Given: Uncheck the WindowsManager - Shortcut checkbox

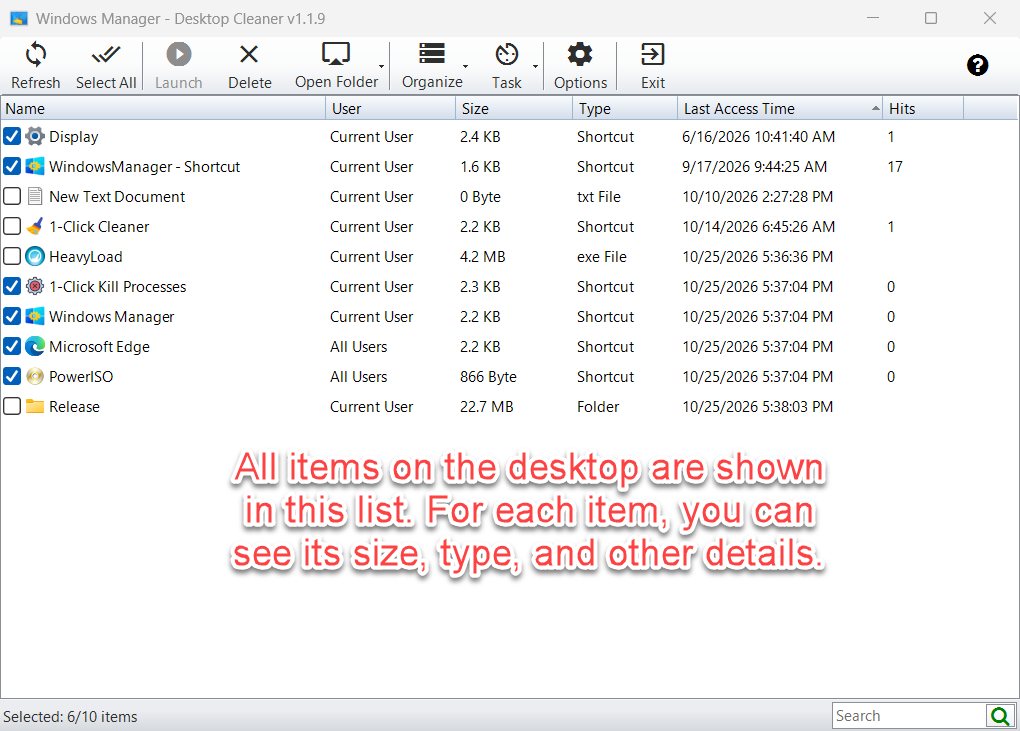Looking at the screenshot, I should [12, 166].
